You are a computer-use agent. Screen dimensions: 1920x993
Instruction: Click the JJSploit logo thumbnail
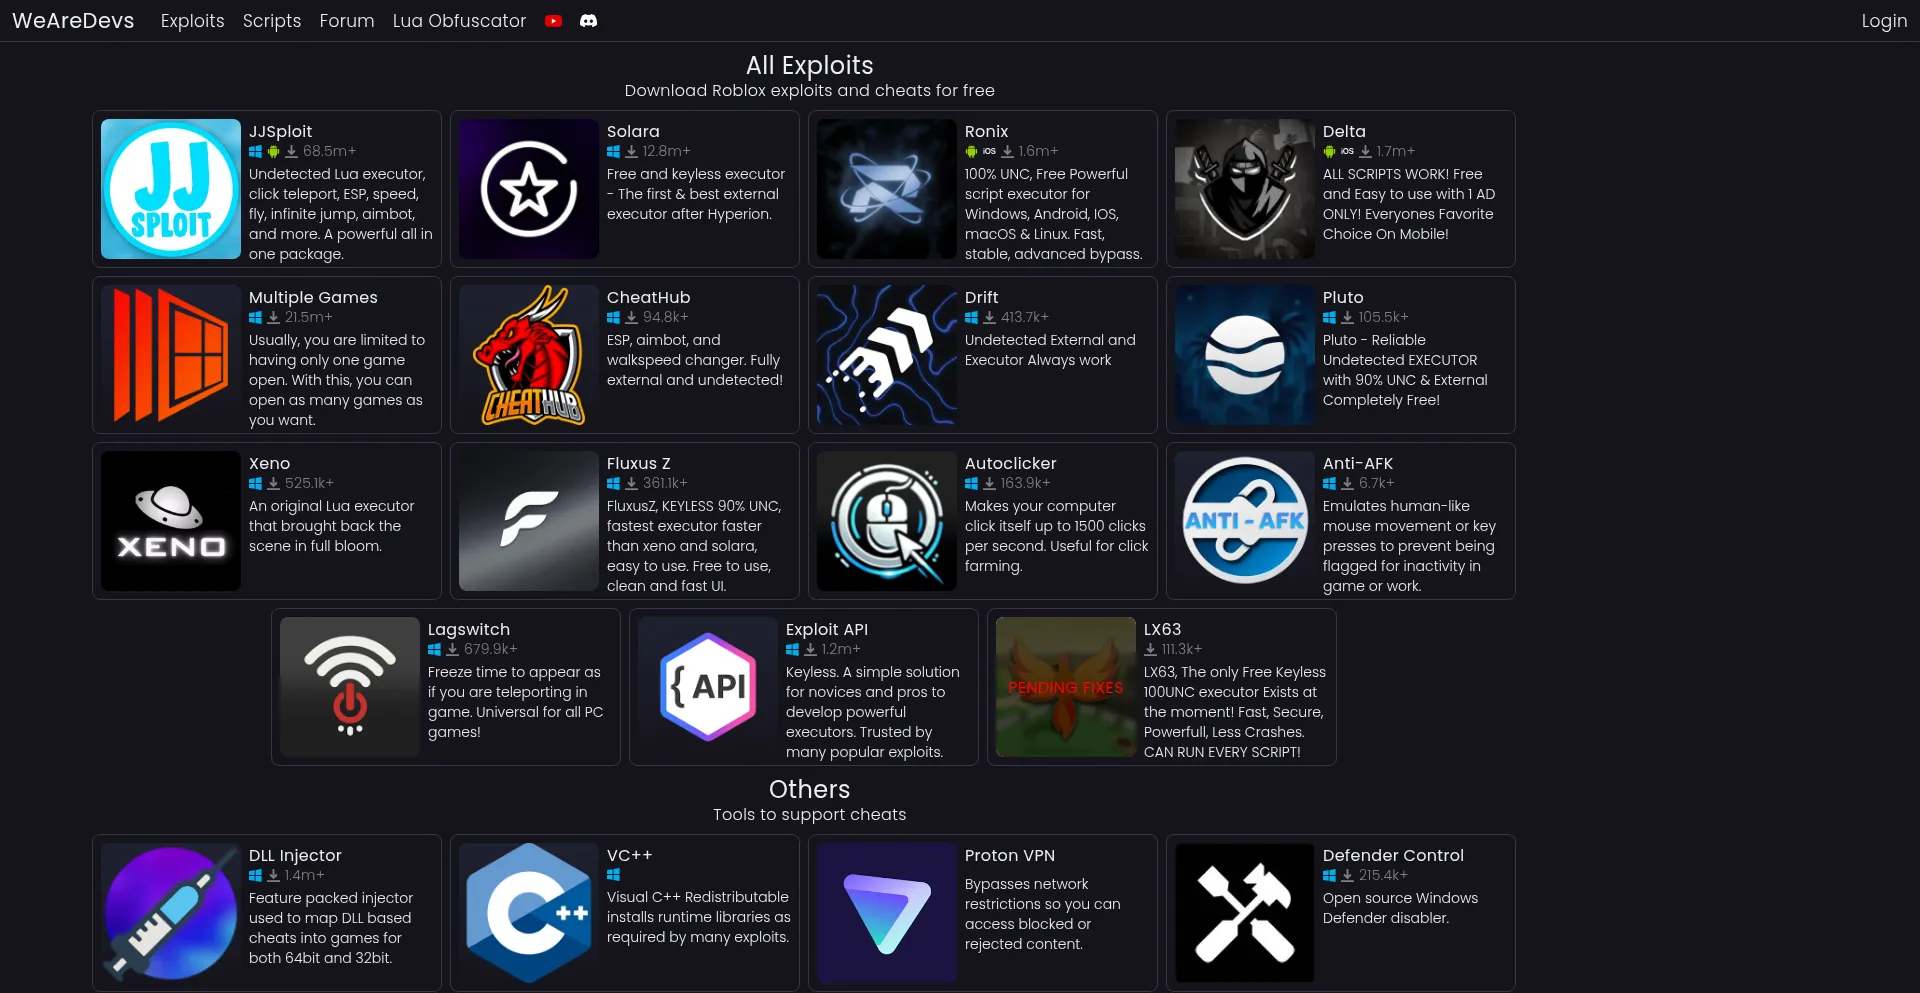[171, 189]
